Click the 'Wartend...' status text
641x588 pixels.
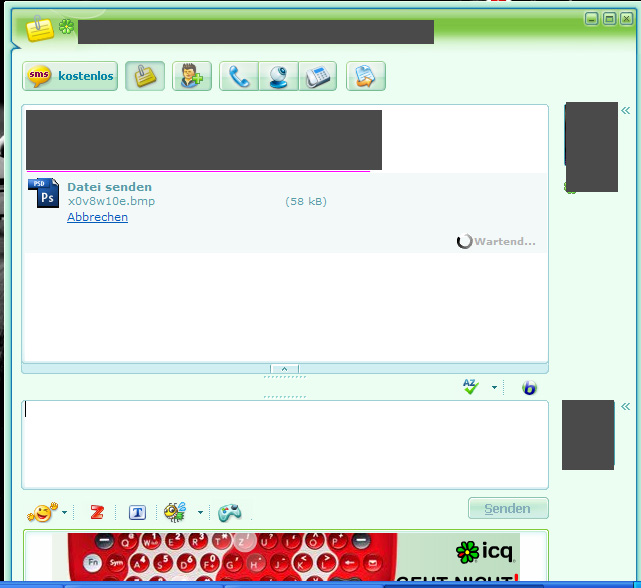(x=504, y=242)
